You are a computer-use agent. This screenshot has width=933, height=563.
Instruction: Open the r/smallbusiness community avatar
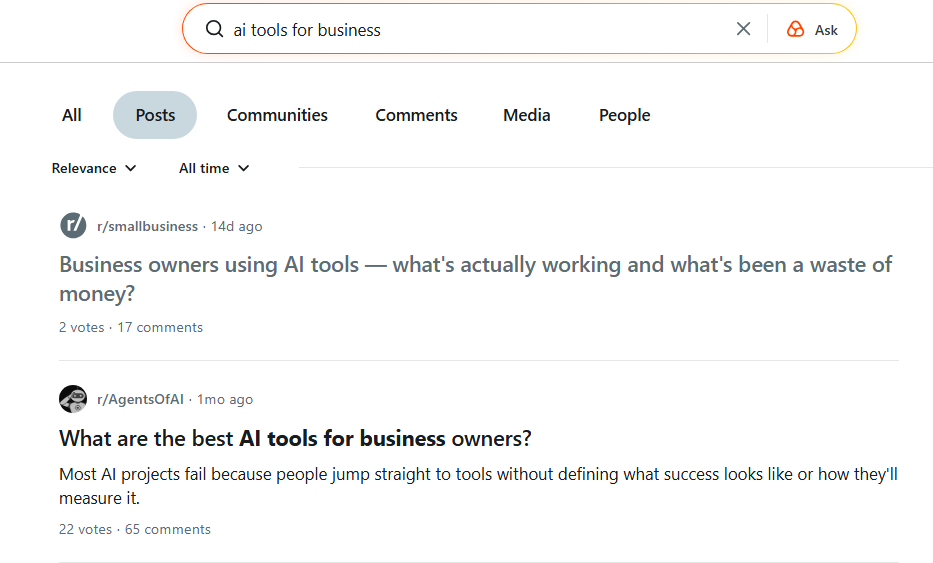(73, 226)
